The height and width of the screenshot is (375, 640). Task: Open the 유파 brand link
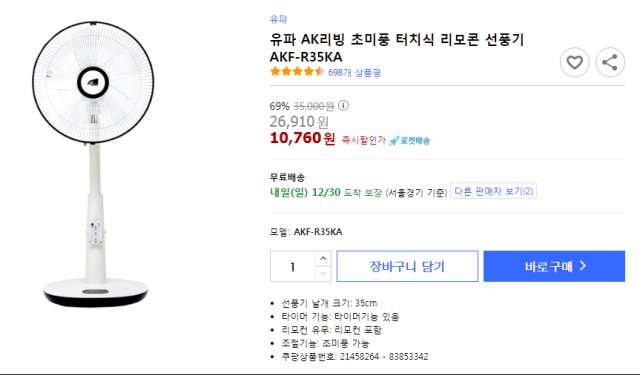(x=278, y=19)
